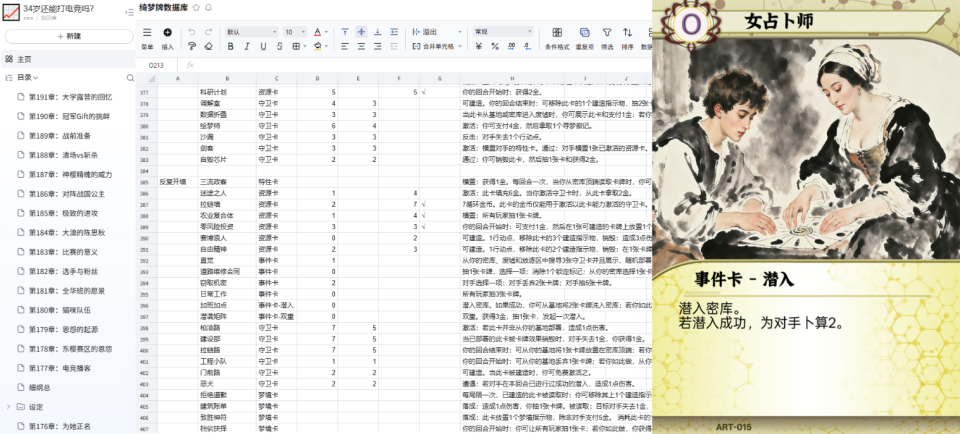Click the cell name box O213

click(156, 64)
